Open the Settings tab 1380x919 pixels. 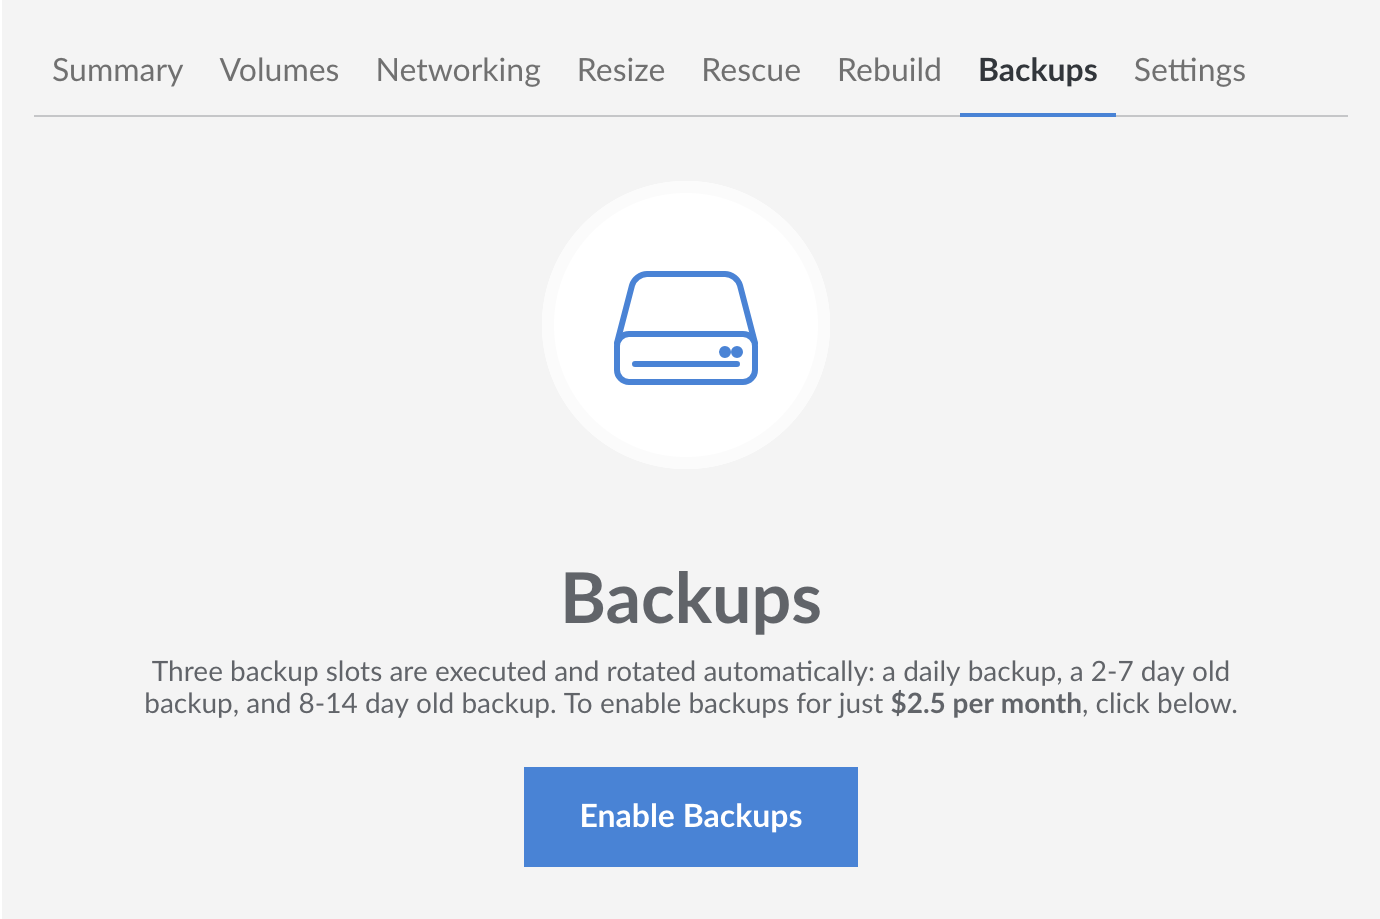coord(1189,70)
